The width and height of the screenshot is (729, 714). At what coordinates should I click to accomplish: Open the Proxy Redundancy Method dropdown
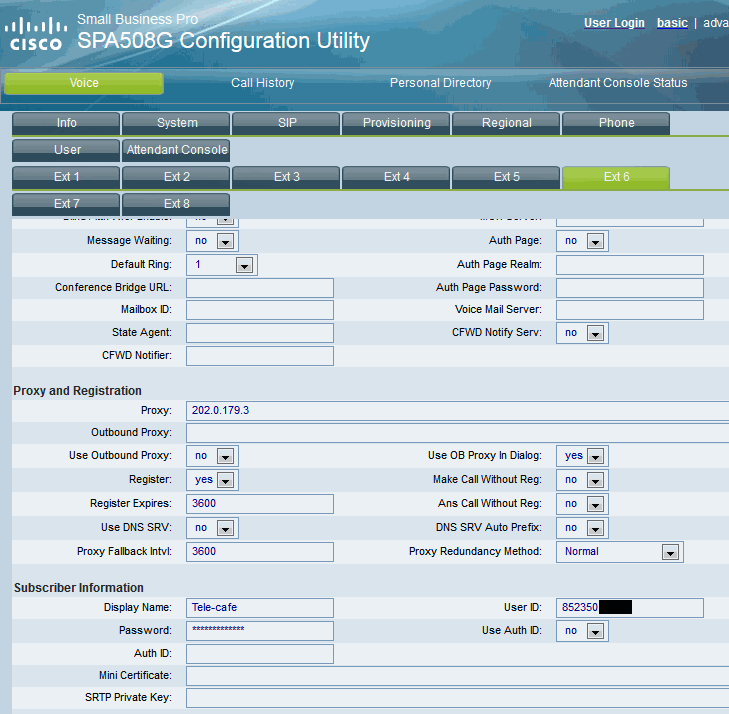click(x=620, y=552)
